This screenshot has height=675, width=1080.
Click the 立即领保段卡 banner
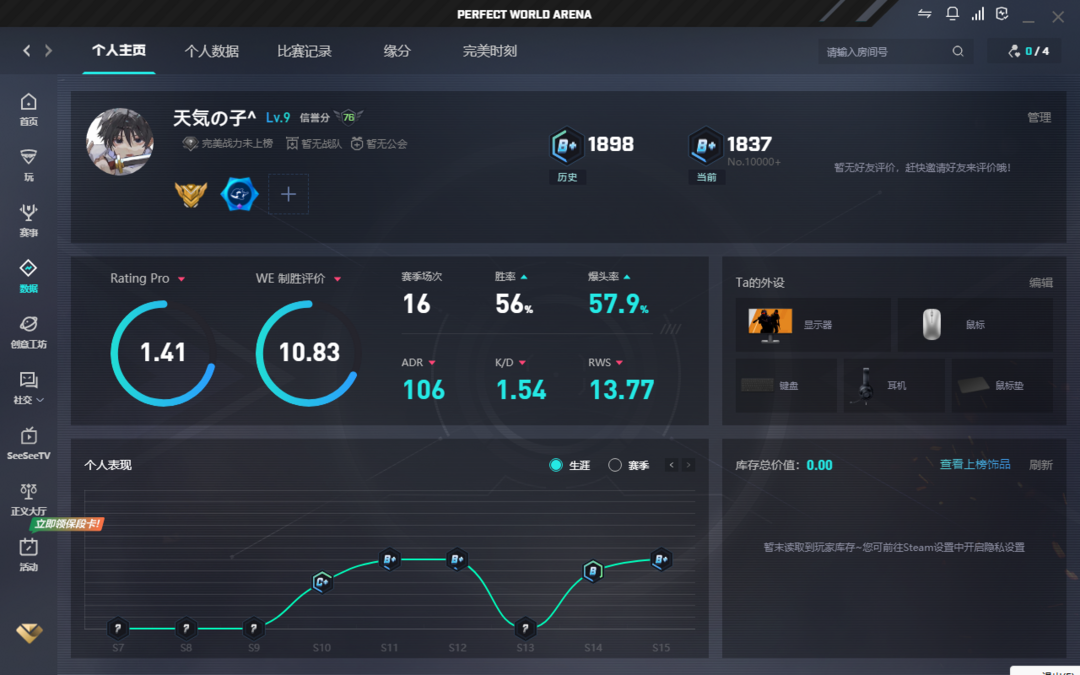(68, 524)
